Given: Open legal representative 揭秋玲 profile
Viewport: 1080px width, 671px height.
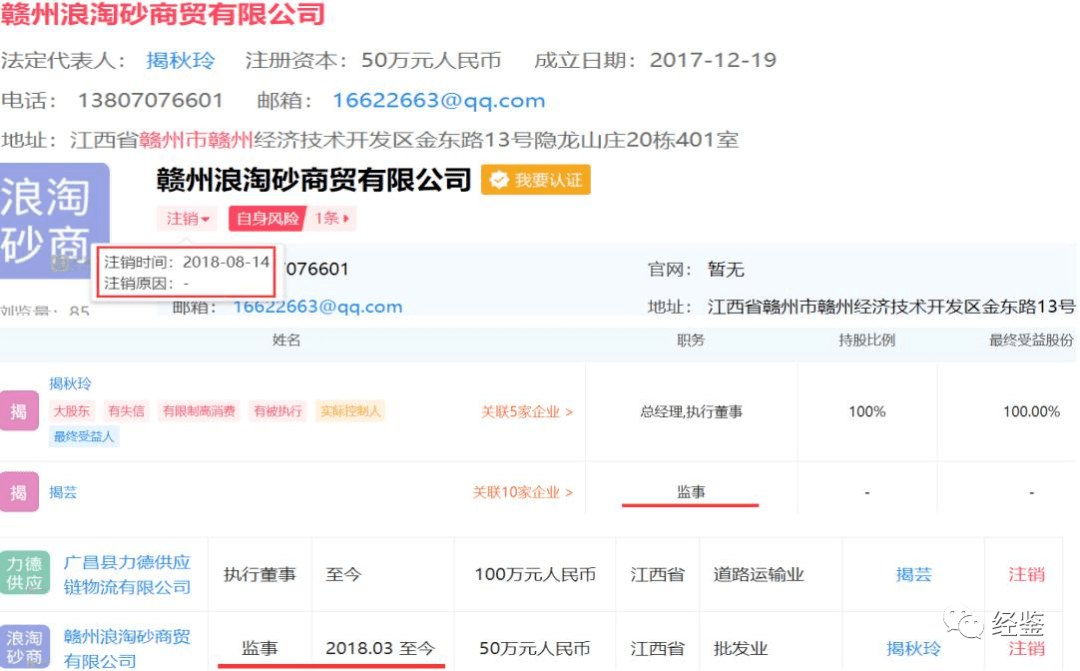Looking at the screenshot, I should [180, 60].
